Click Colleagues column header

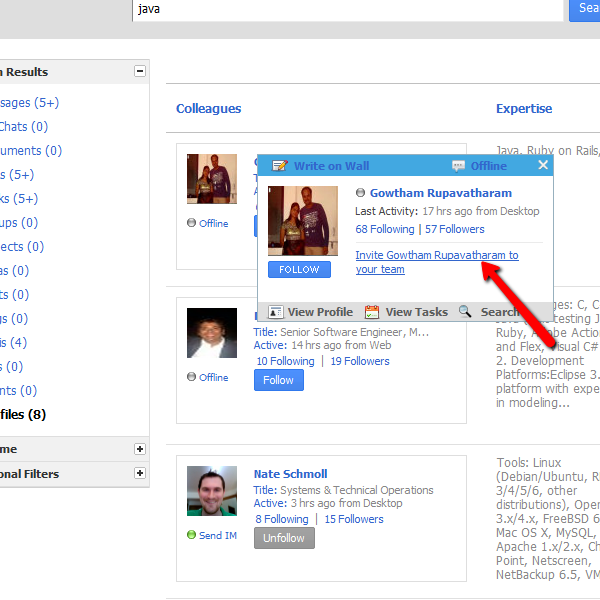tap(209, 109)
